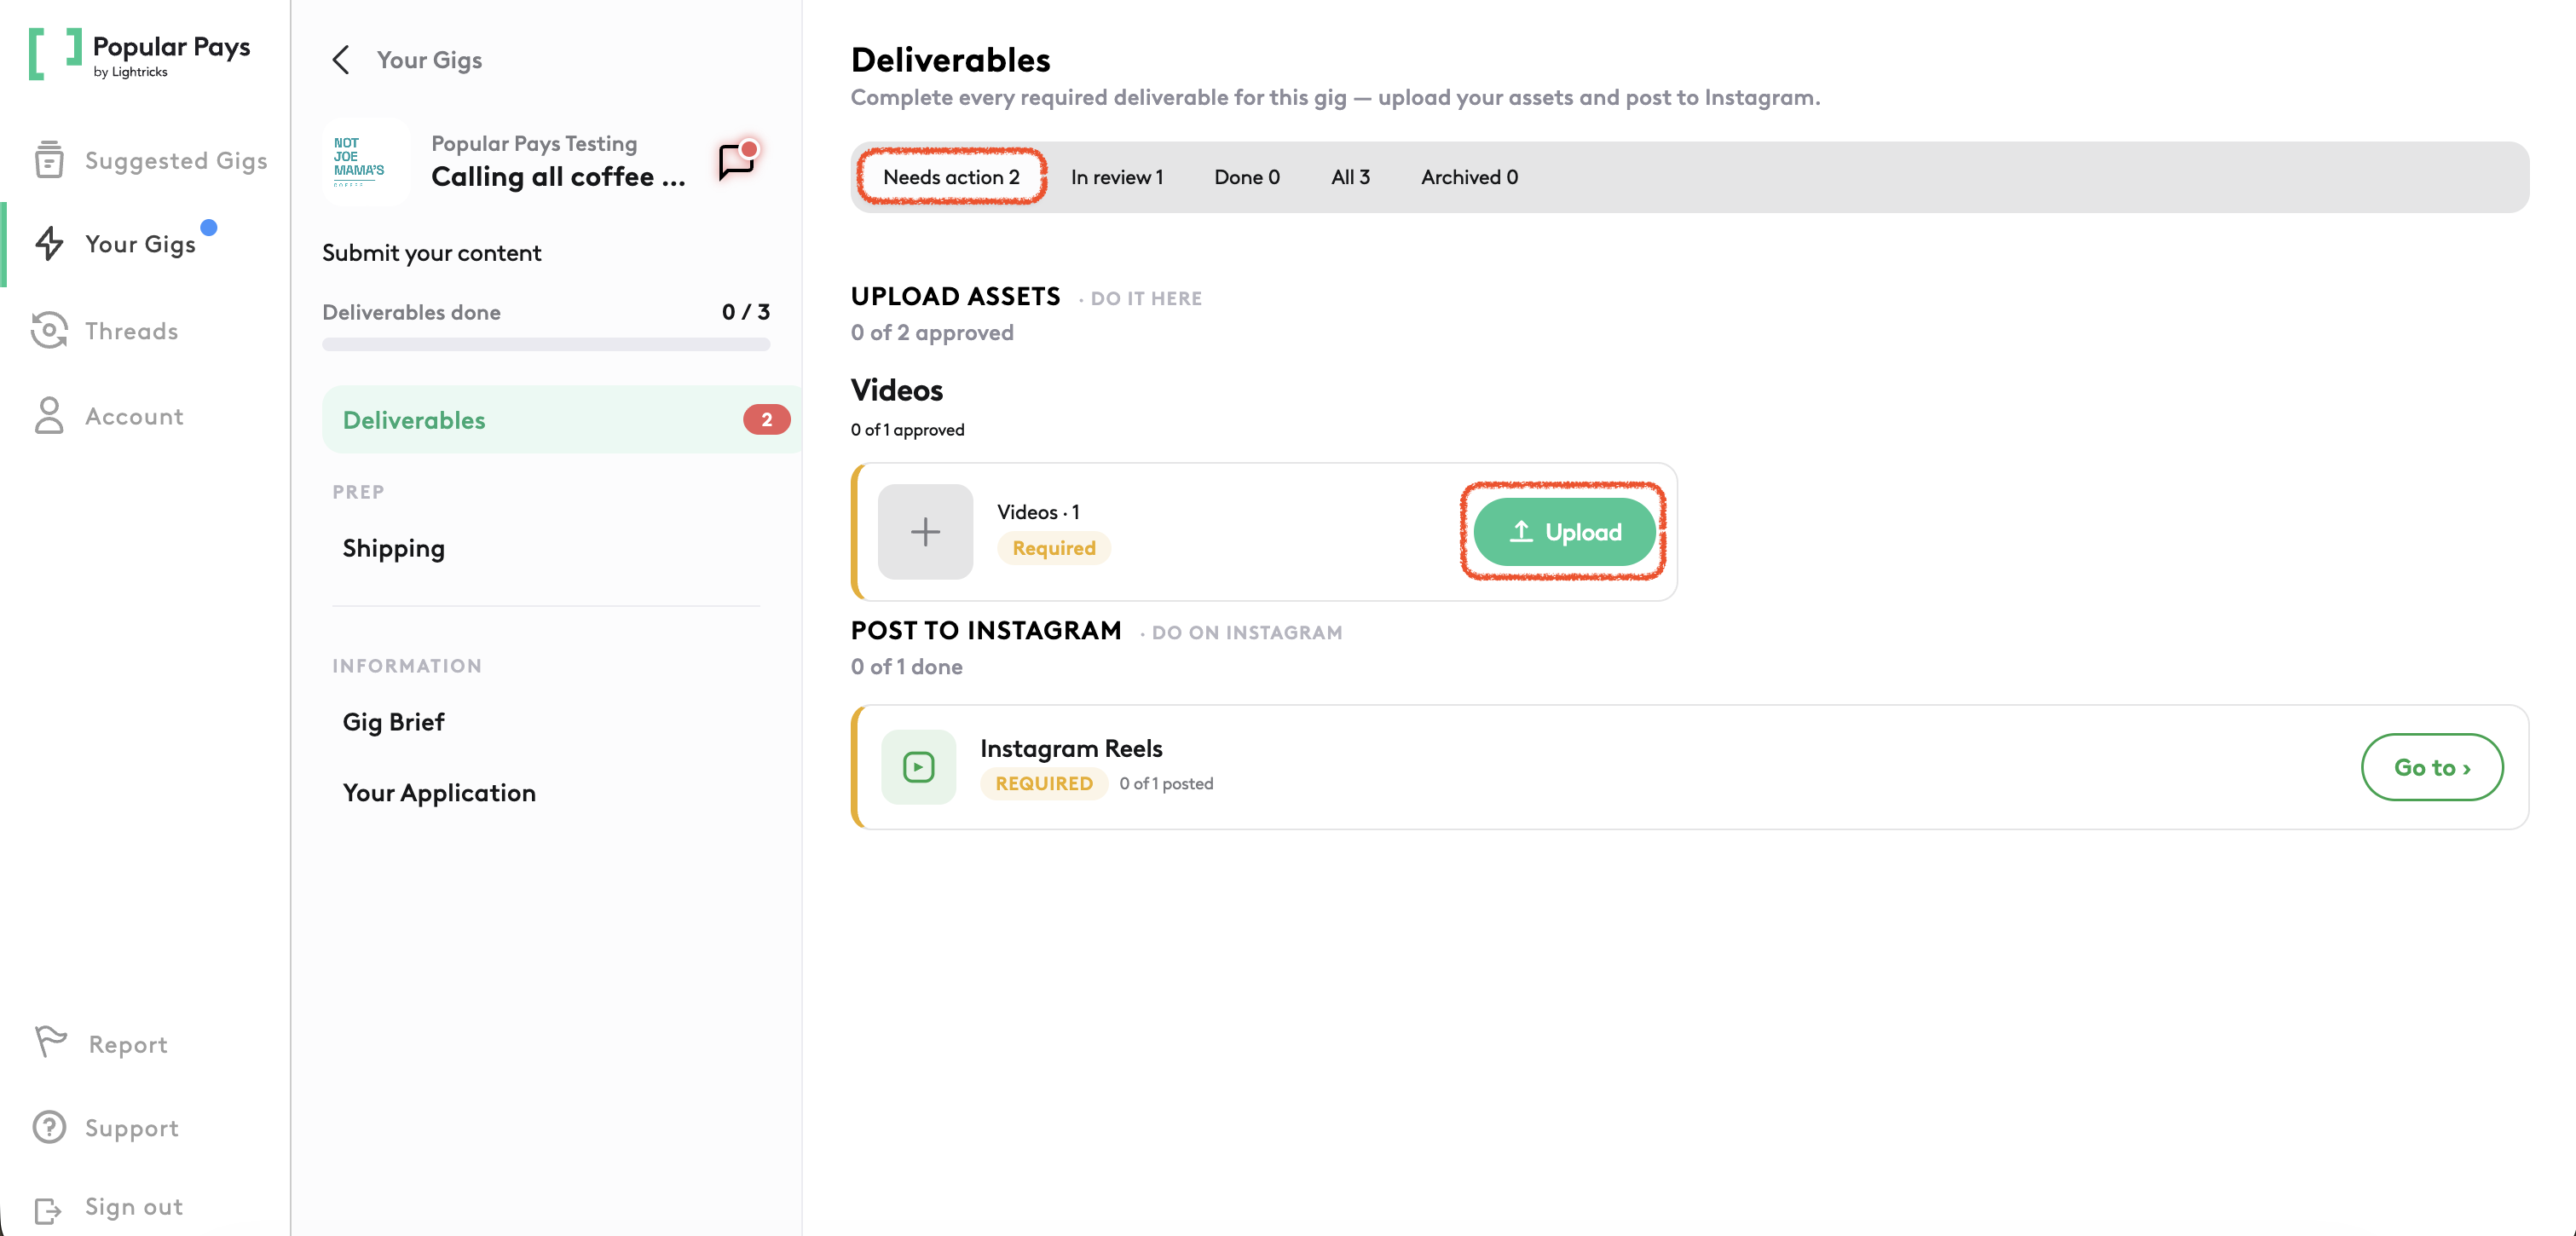Viewport: 2576px width, 1236px height.
Task: Switch to the Done 0 tab
Action: [1247, 177]
